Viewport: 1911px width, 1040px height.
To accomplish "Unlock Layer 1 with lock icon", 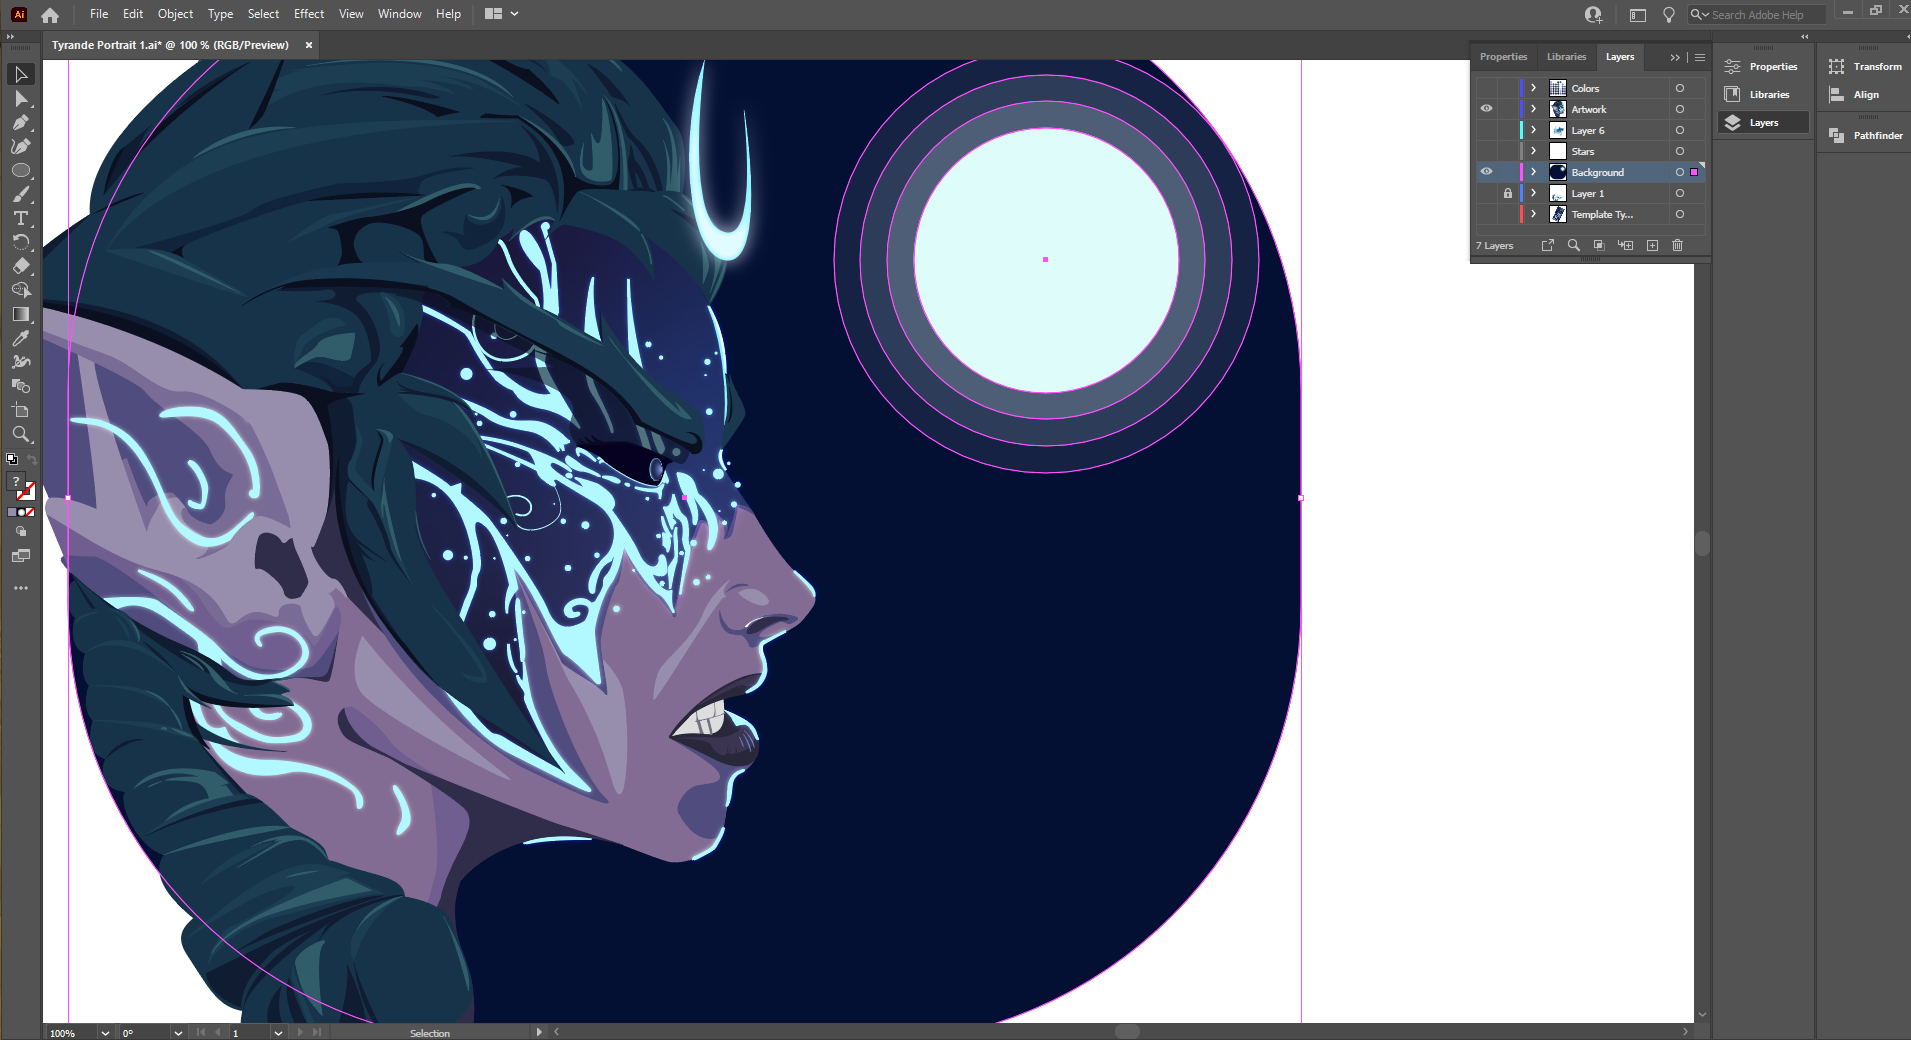I will pyautogui.click(x=1507, y=193).
